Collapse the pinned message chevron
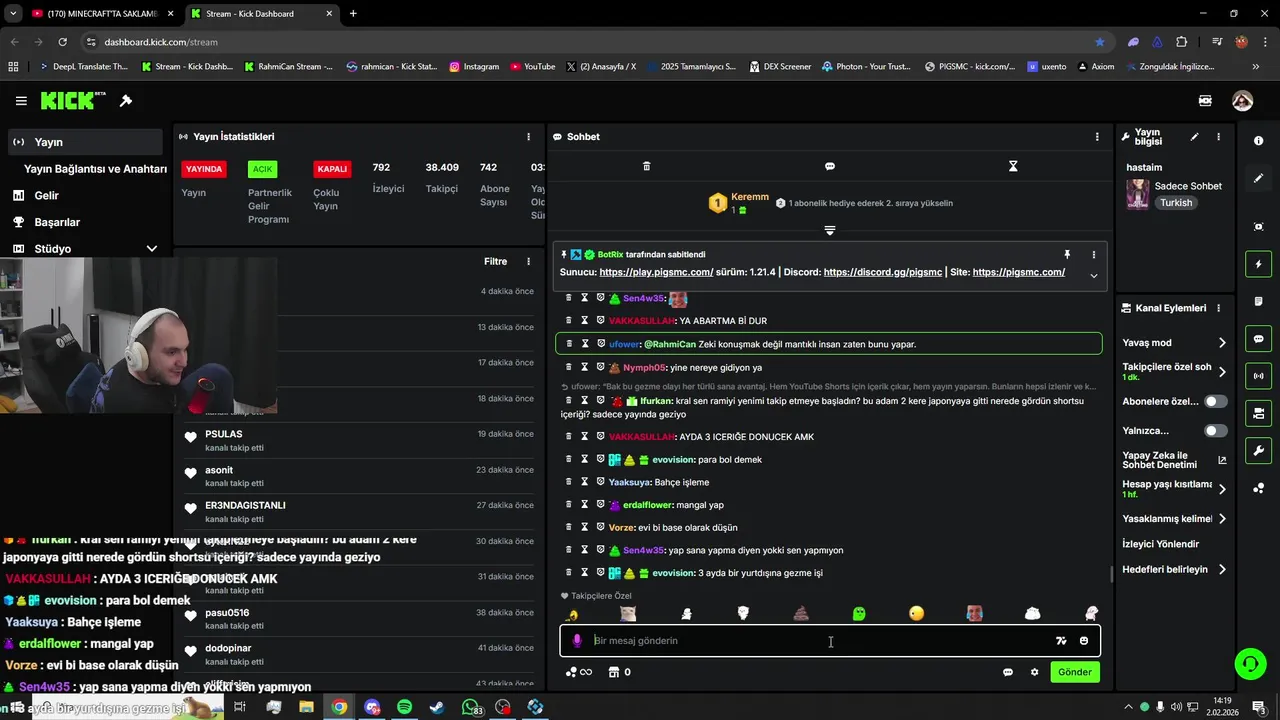 1093,275
